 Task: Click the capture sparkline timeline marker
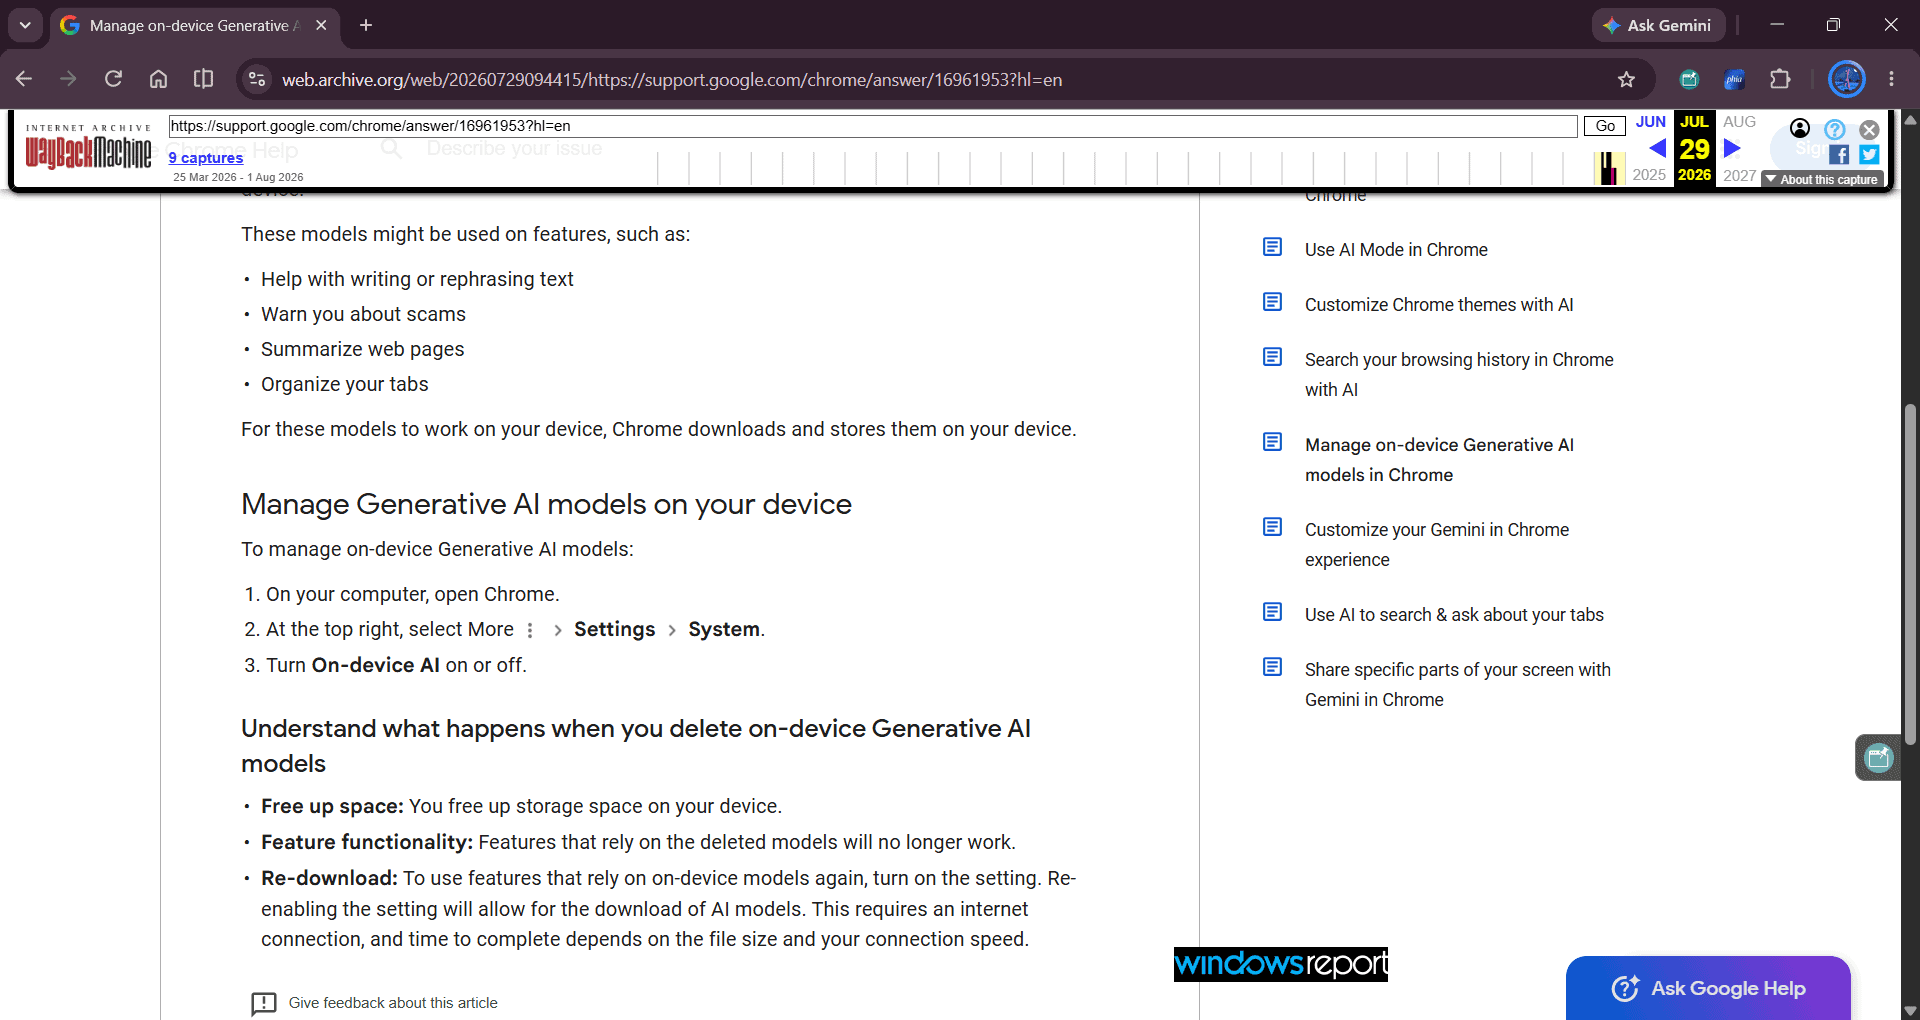pos(1608,168)
